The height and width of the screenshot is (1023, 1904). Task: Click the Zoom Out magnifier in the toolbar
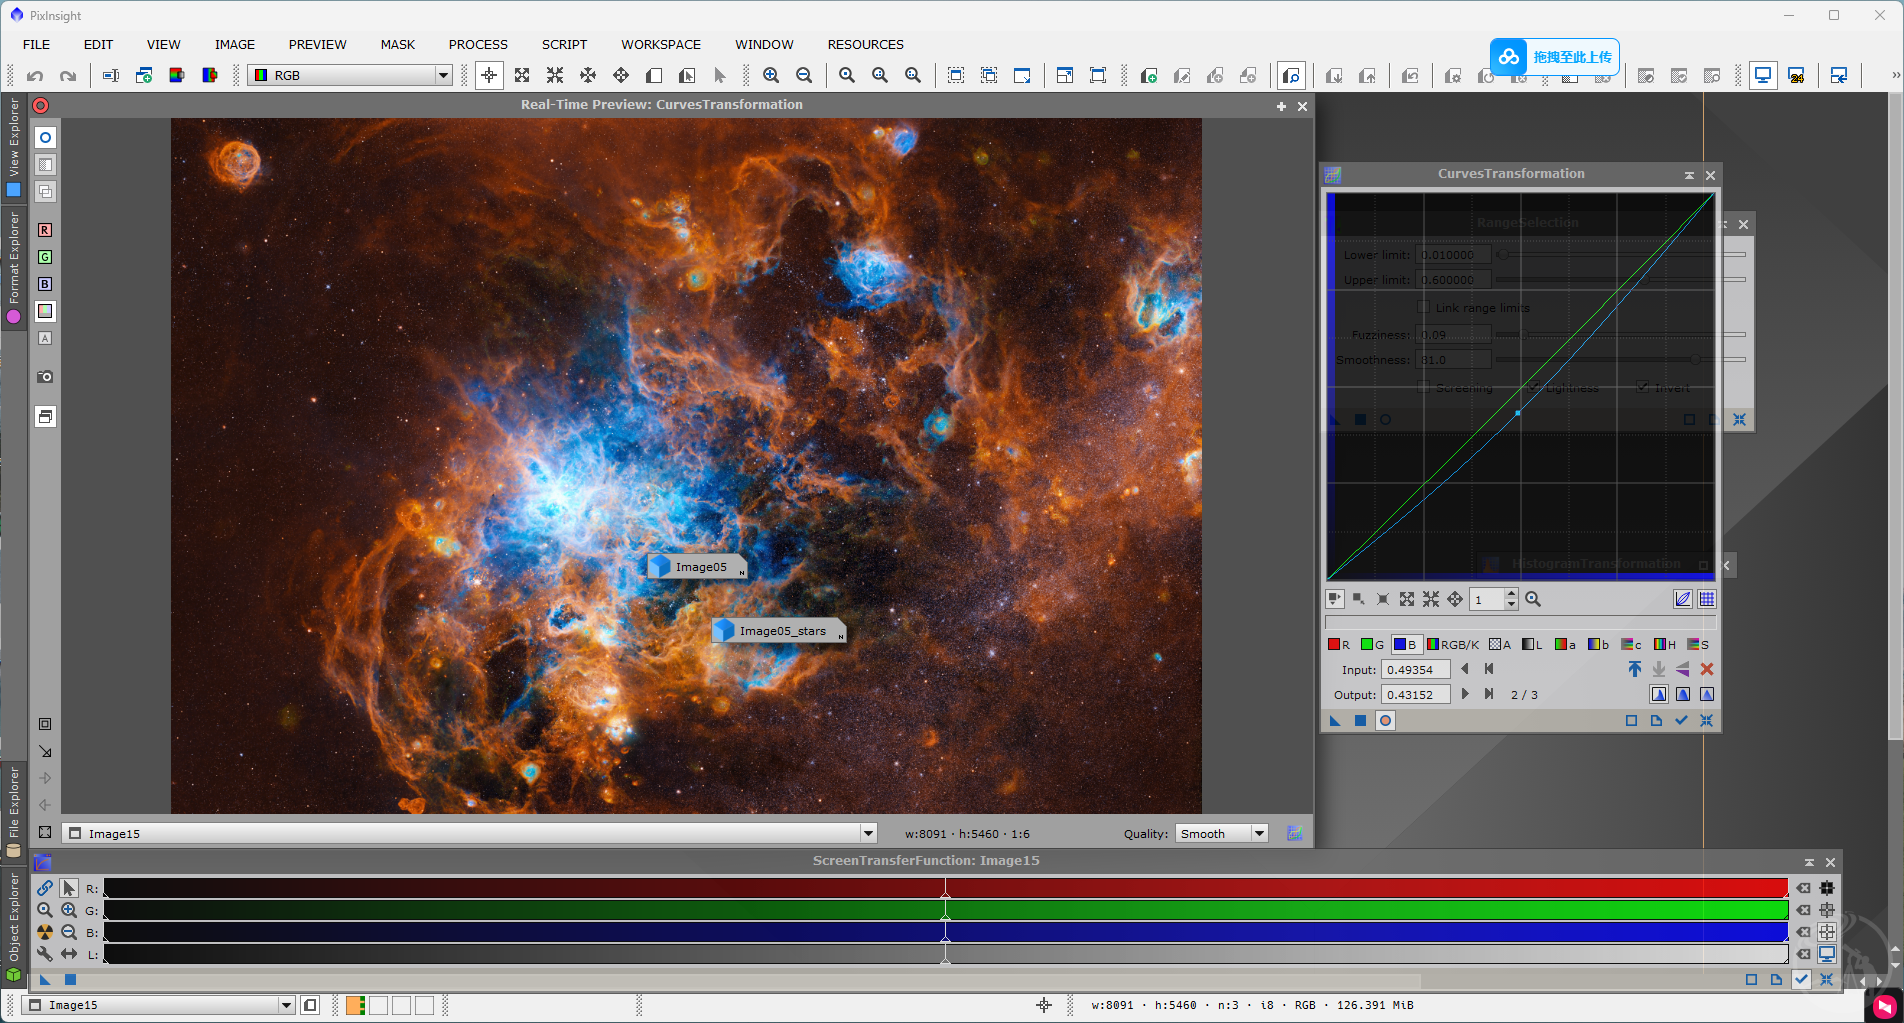[804, 76]
